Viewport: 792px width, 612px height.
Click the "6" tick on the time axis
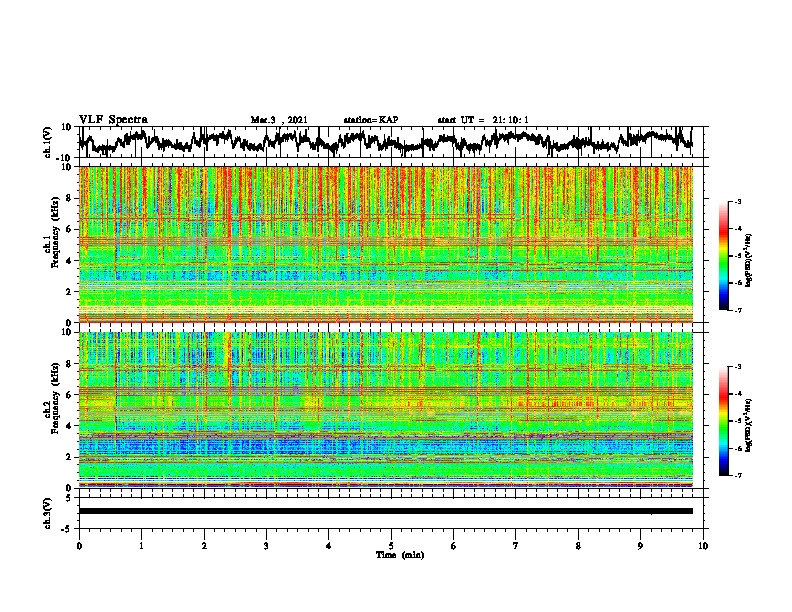point(454,546)
